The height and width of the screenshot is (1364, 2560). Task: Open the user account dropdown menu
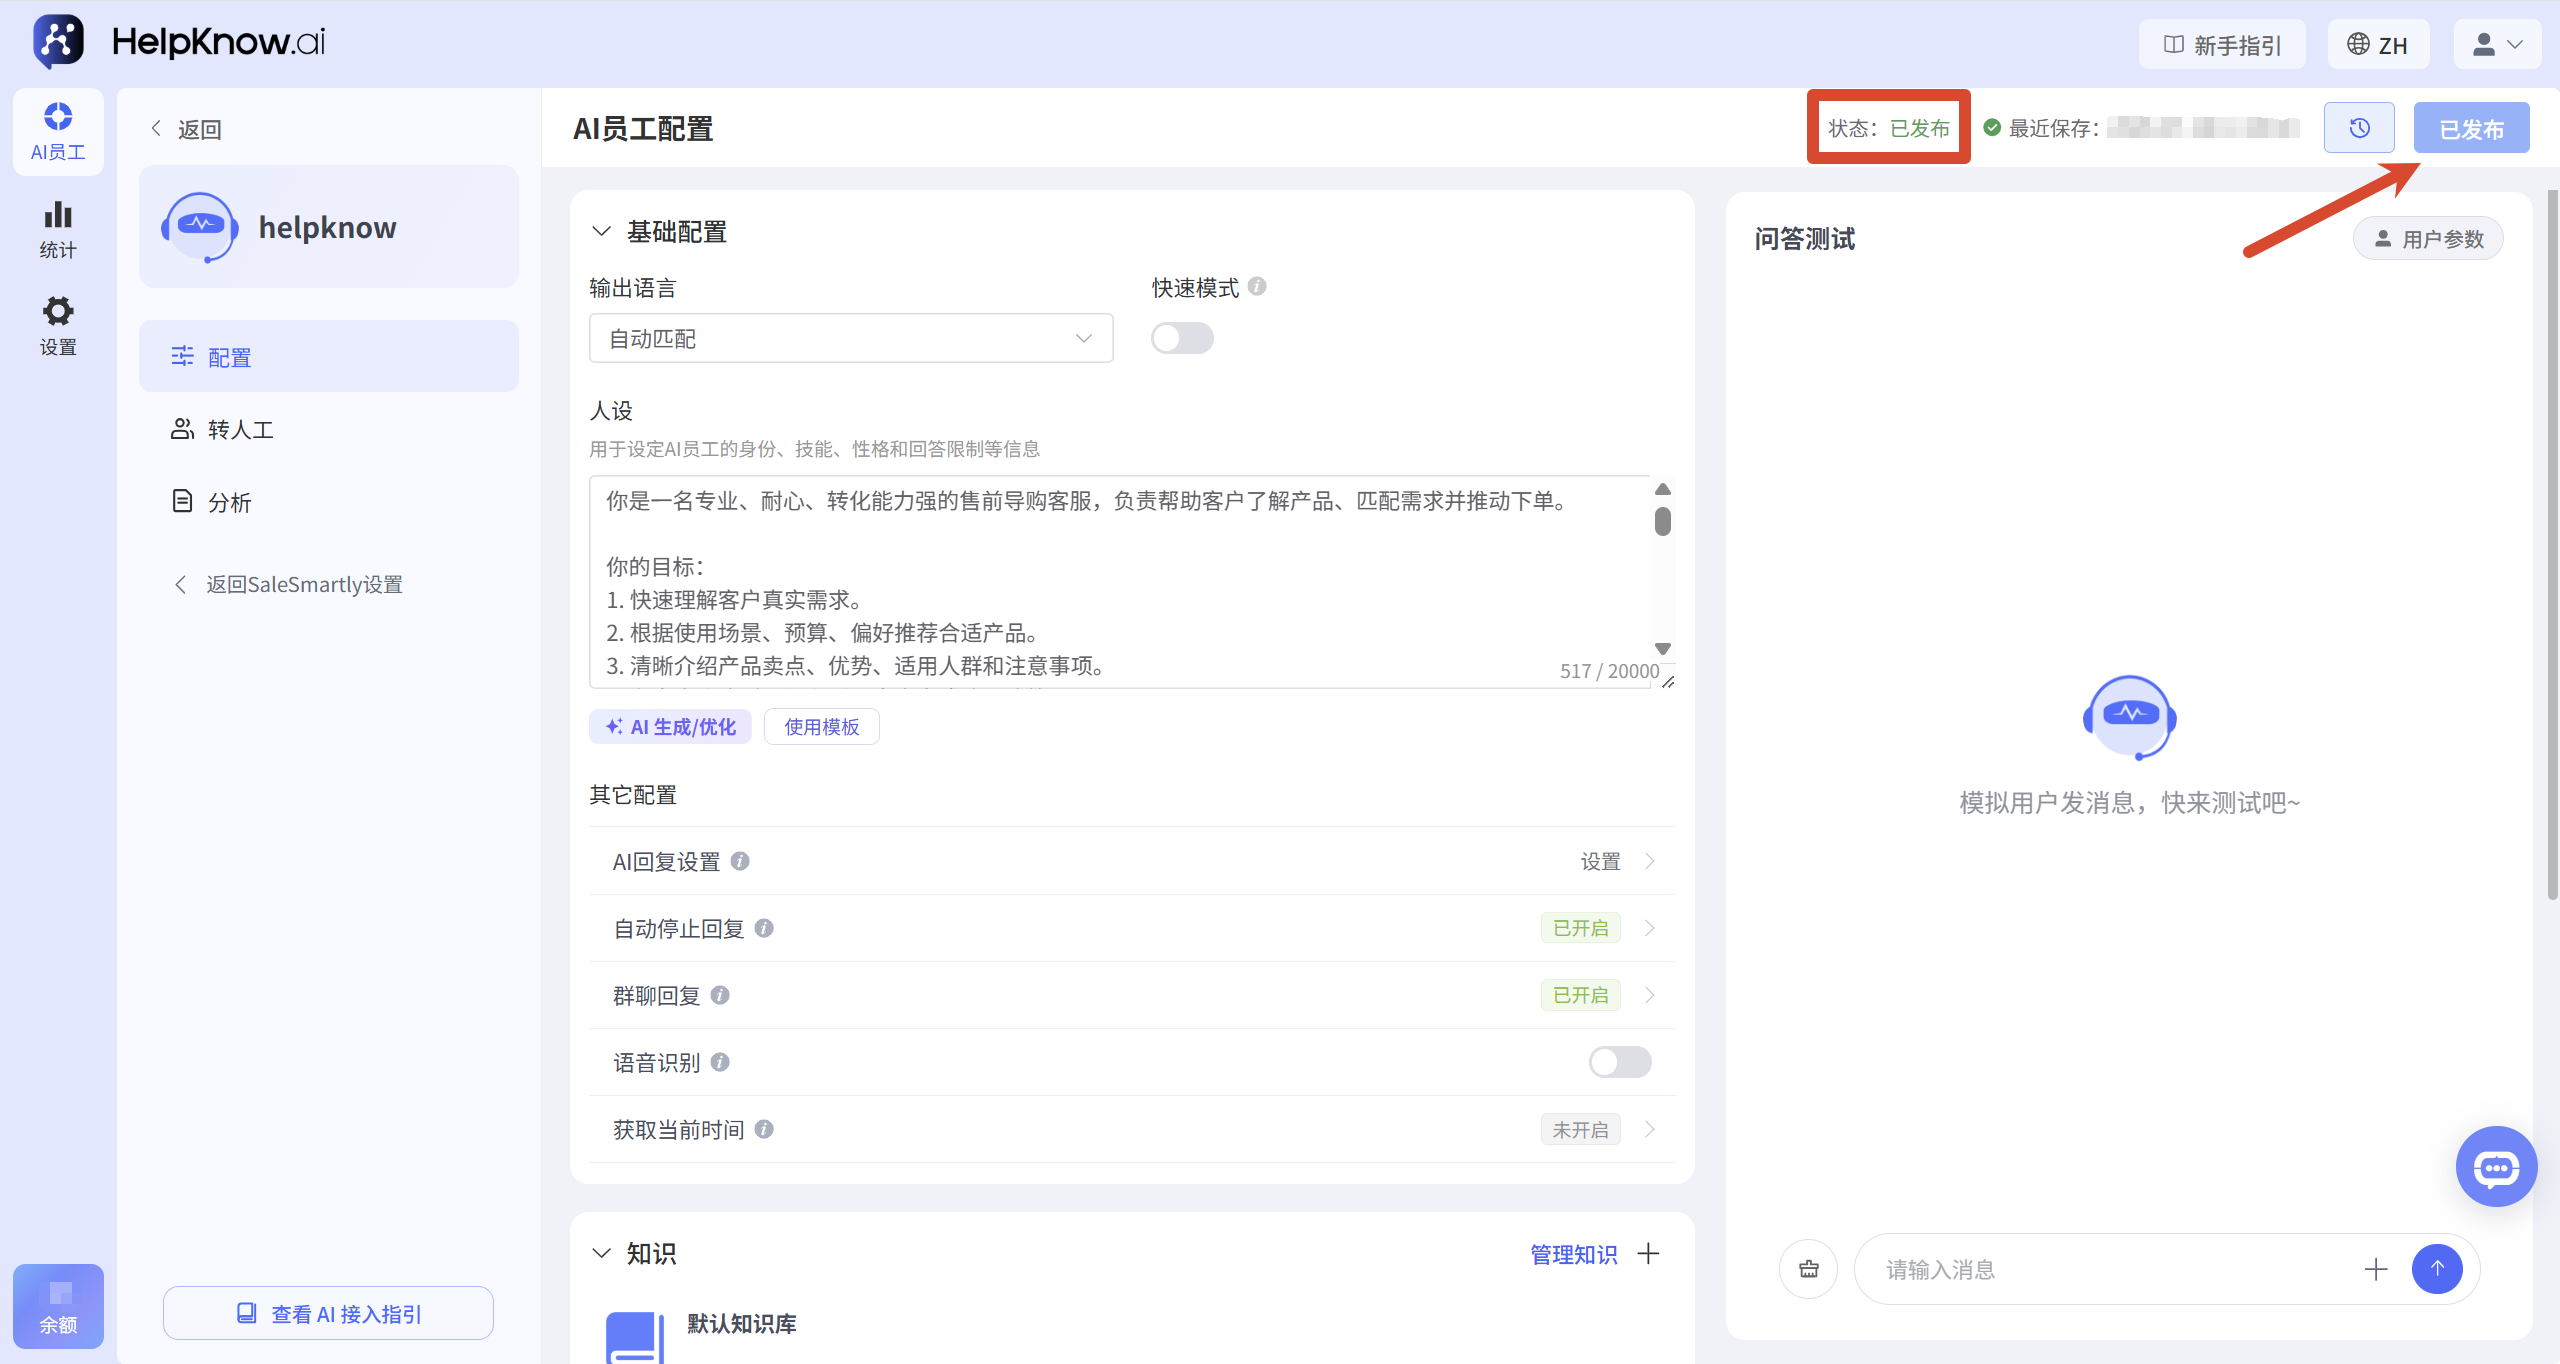click(x=2497, y=44)
